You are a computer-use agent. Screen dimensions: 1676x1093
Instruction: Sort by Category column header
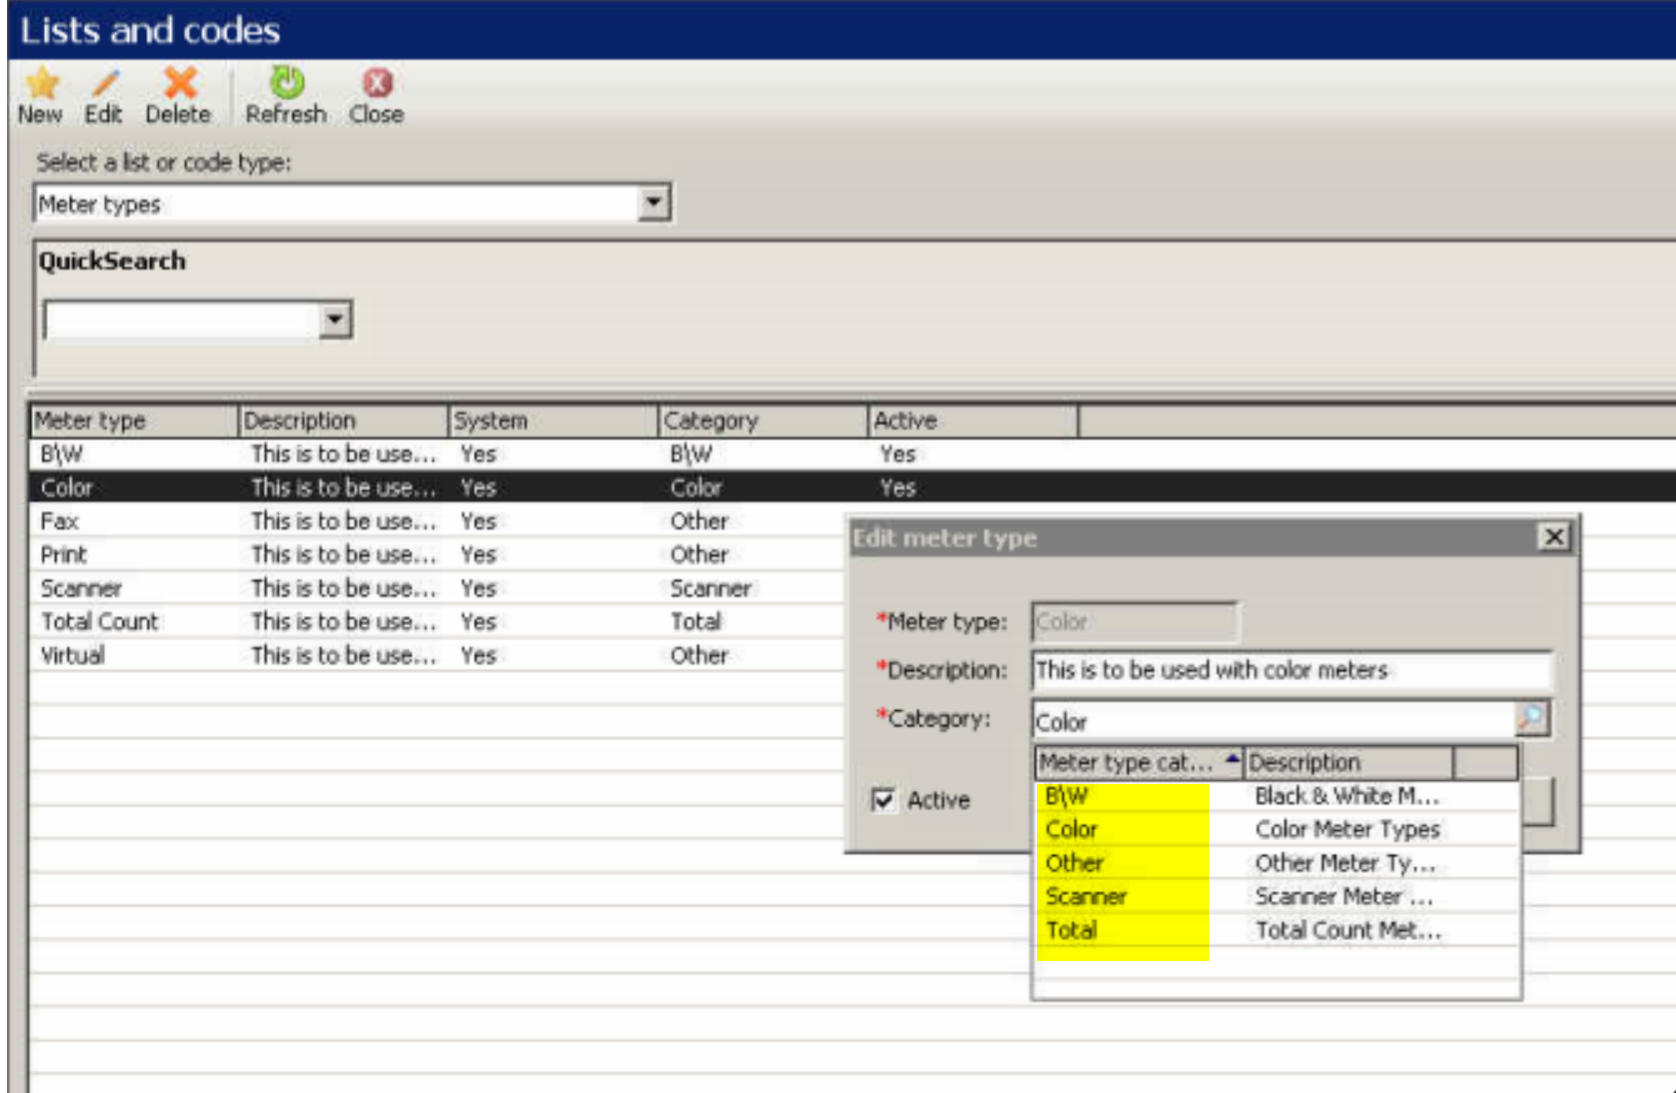pos(764,421)
